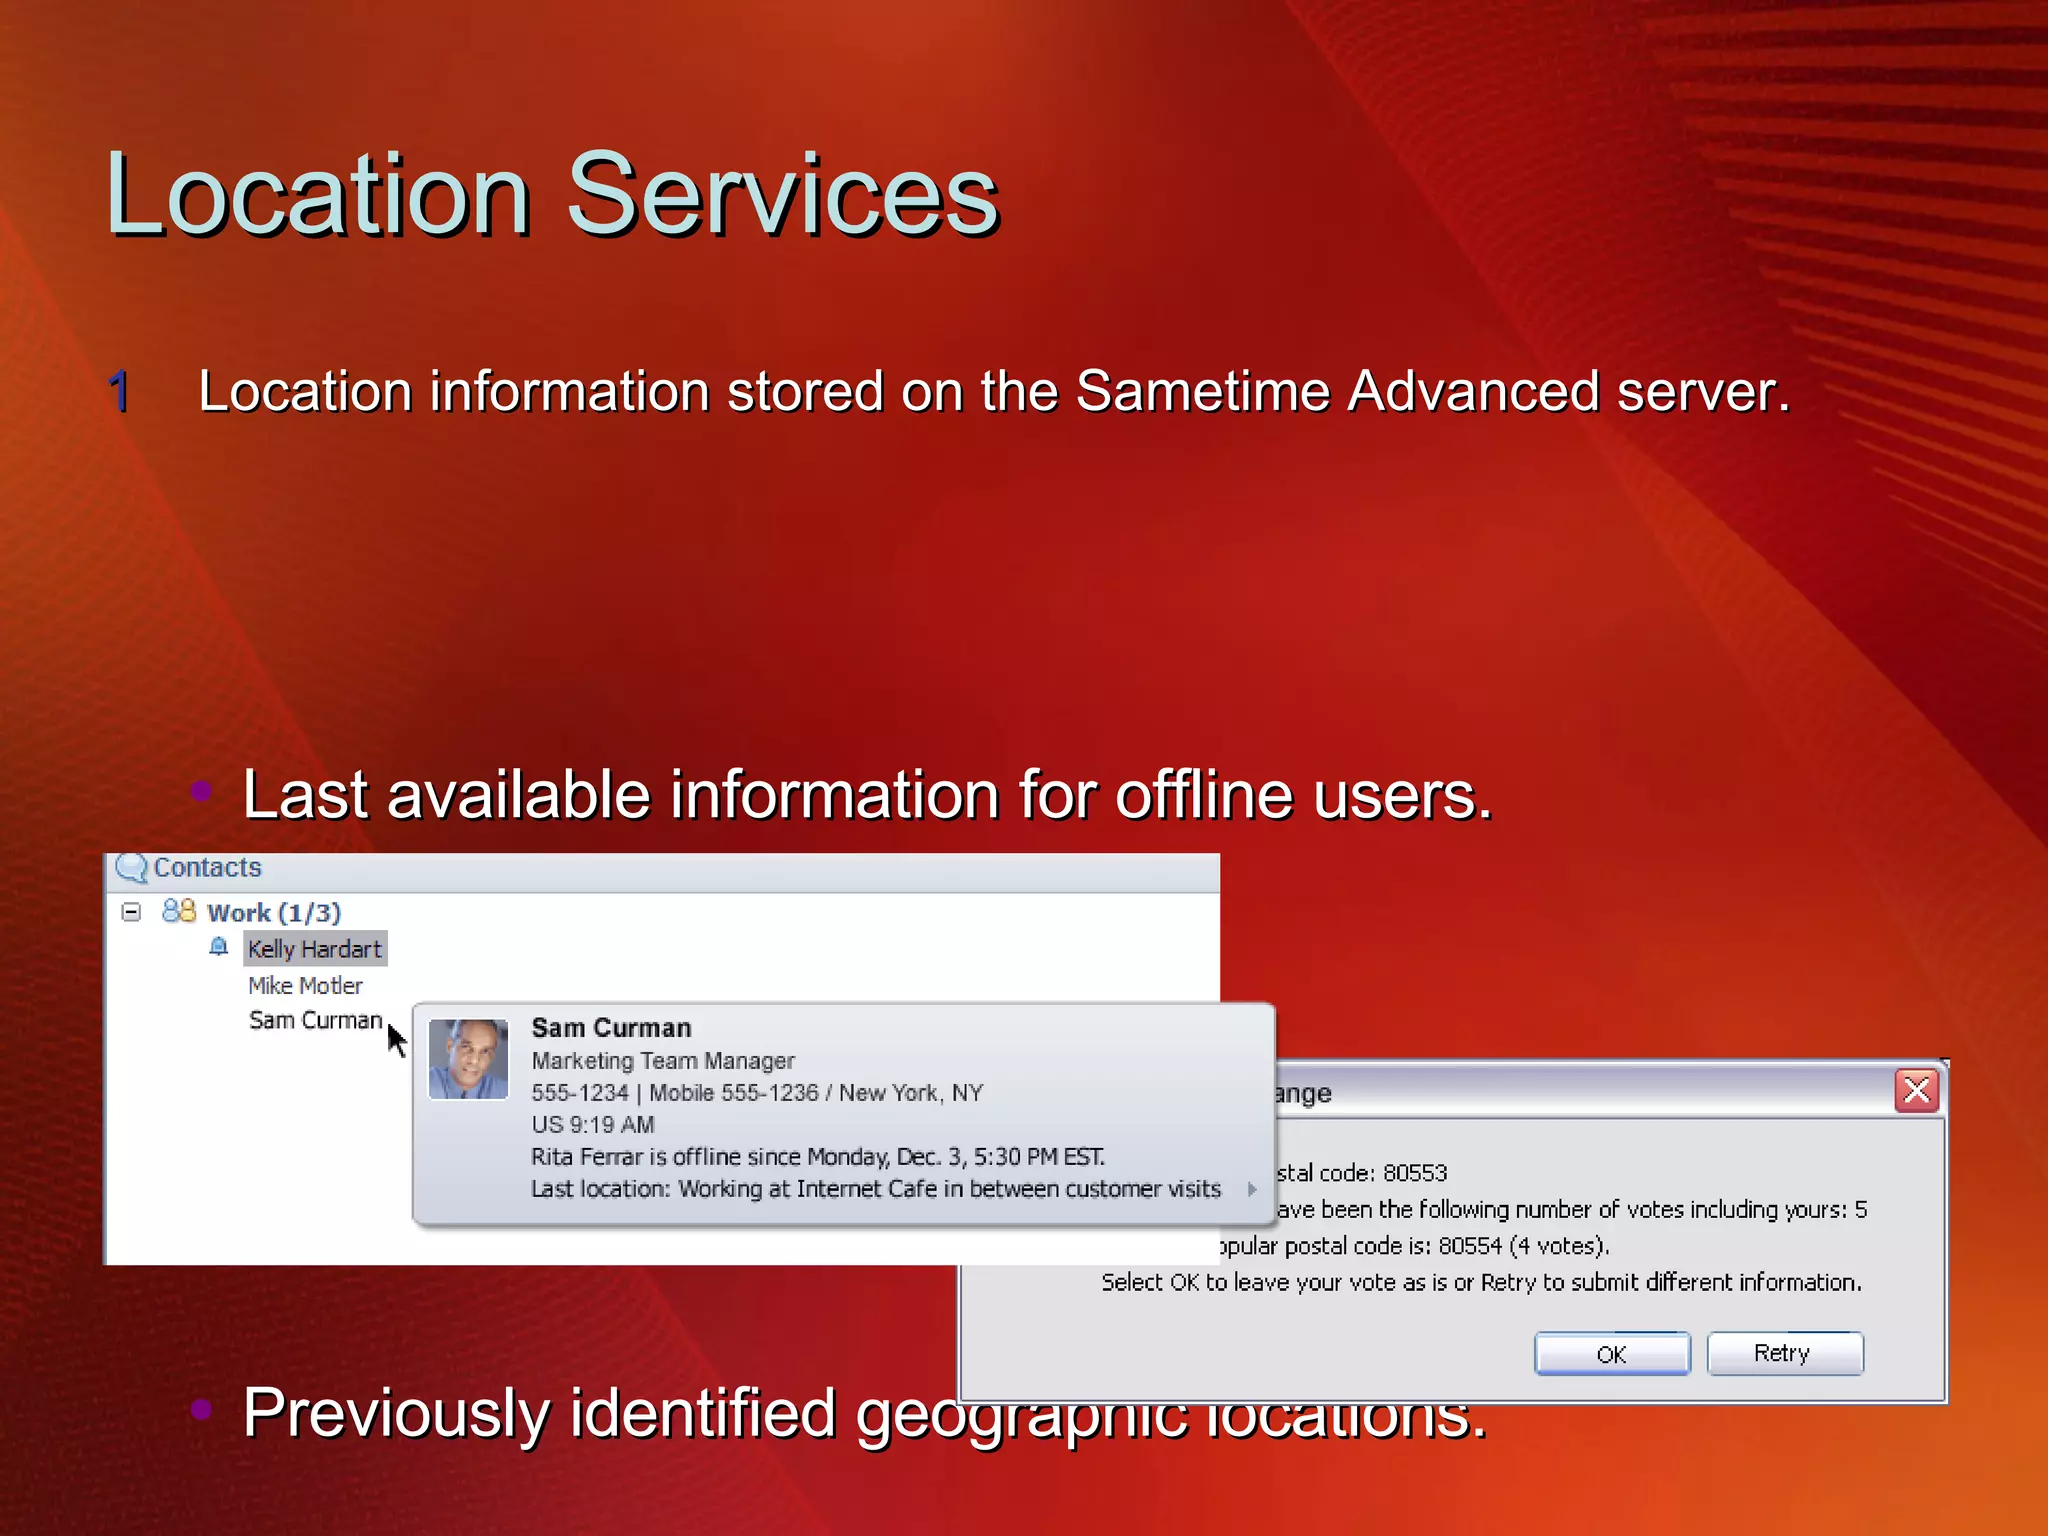Select contact Kelly Hardart
The height and width of the screenshot is (1536, 2048).
(315, 949)
